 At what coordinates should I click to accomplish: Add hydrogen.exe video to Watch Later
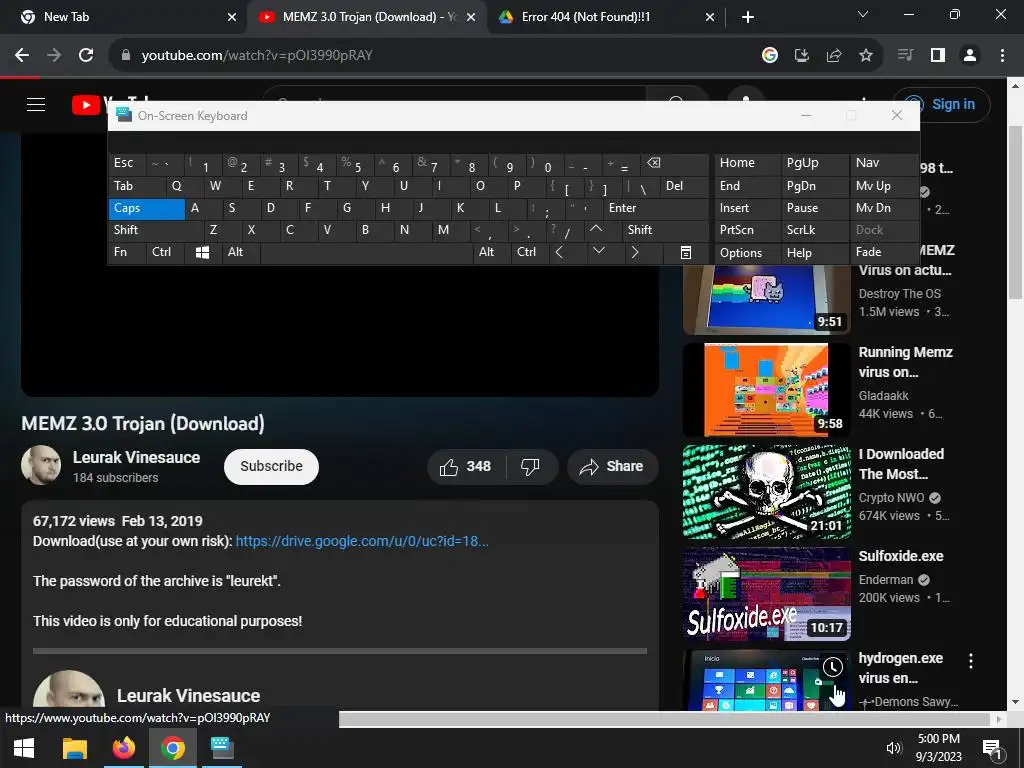(x=833, y=667)
